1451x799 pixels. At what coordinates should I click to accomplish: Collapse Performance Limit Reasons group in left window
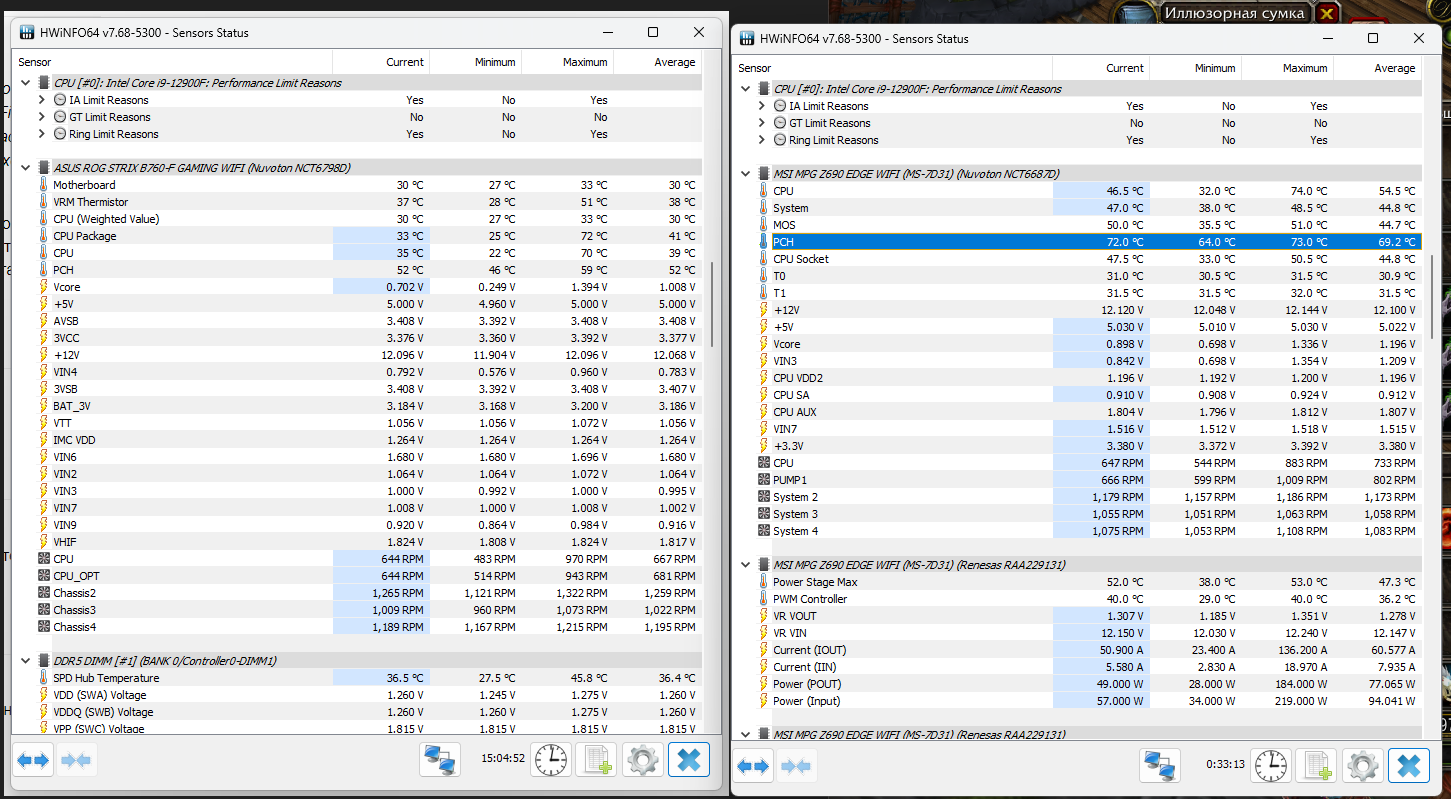point(25,83)
